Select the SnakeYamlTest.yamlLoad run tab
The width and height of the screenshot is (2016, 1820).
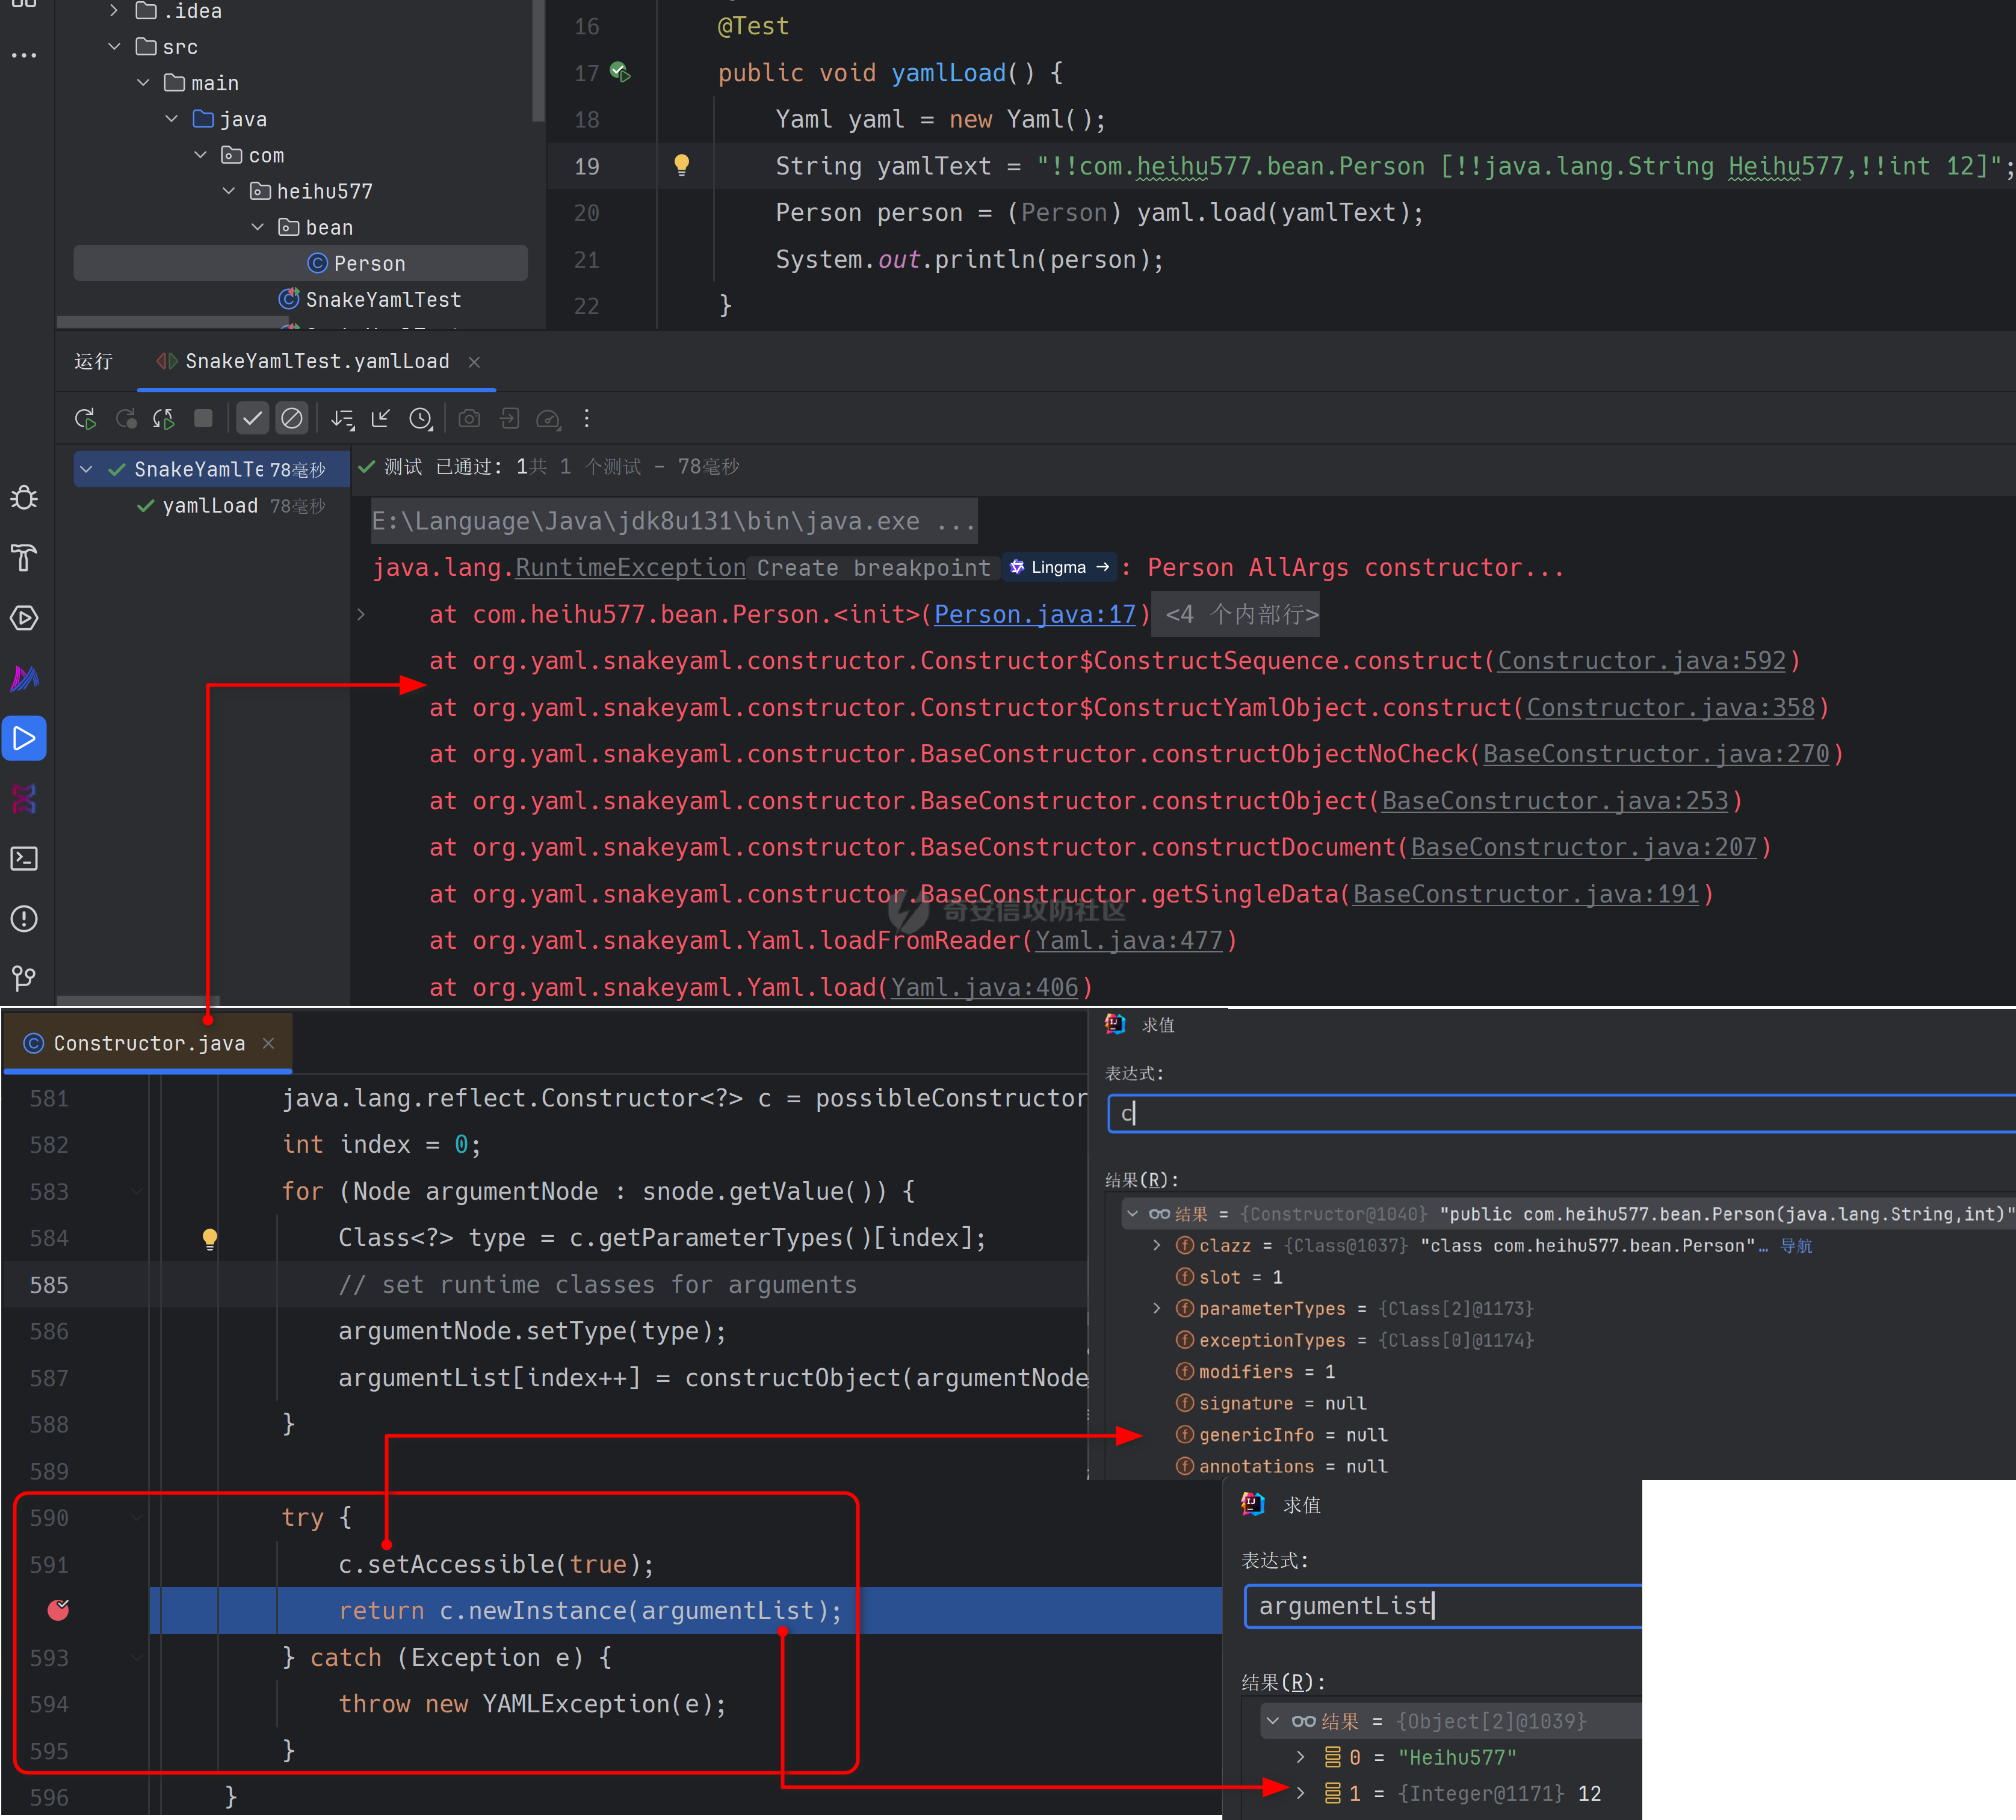click(x=317, y=361)
